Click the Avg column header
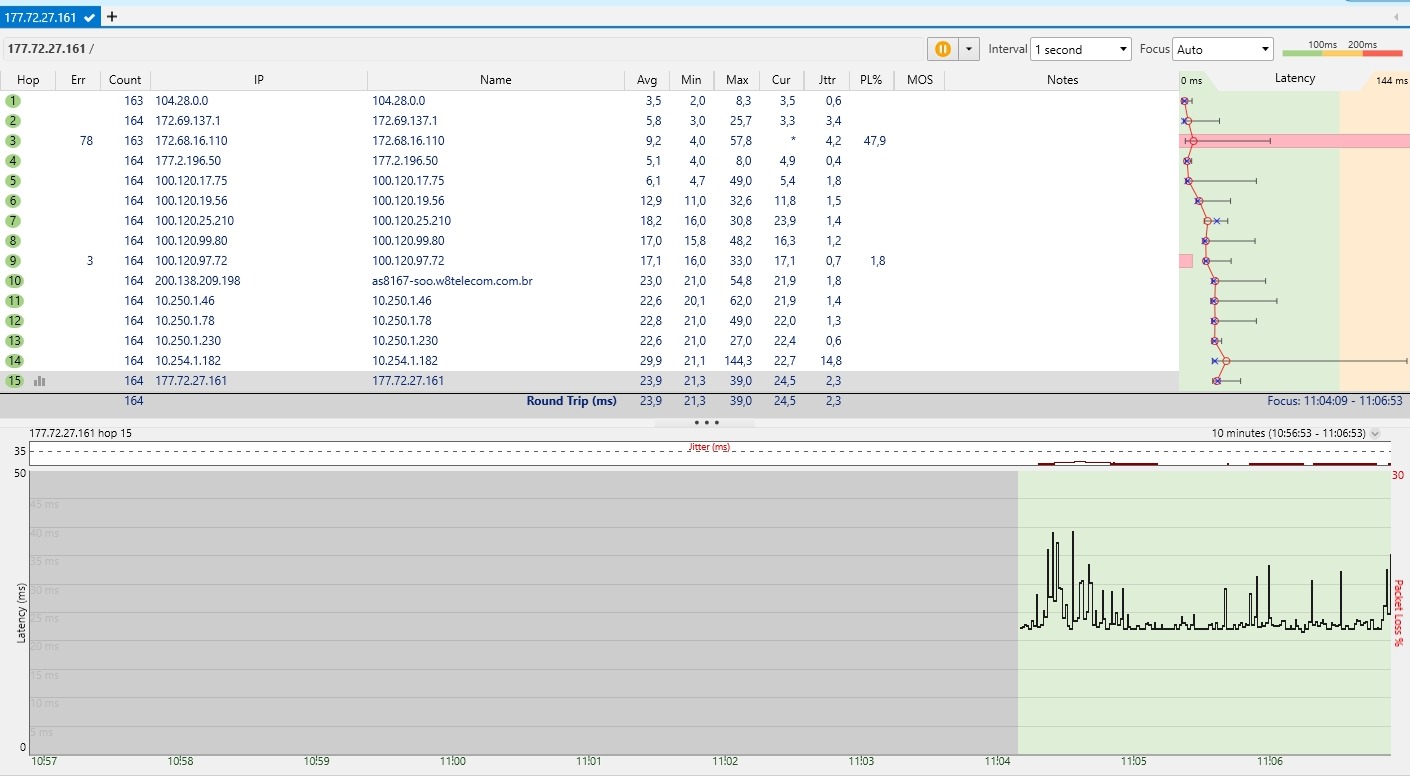1410x778 pixels. point(647,80)
